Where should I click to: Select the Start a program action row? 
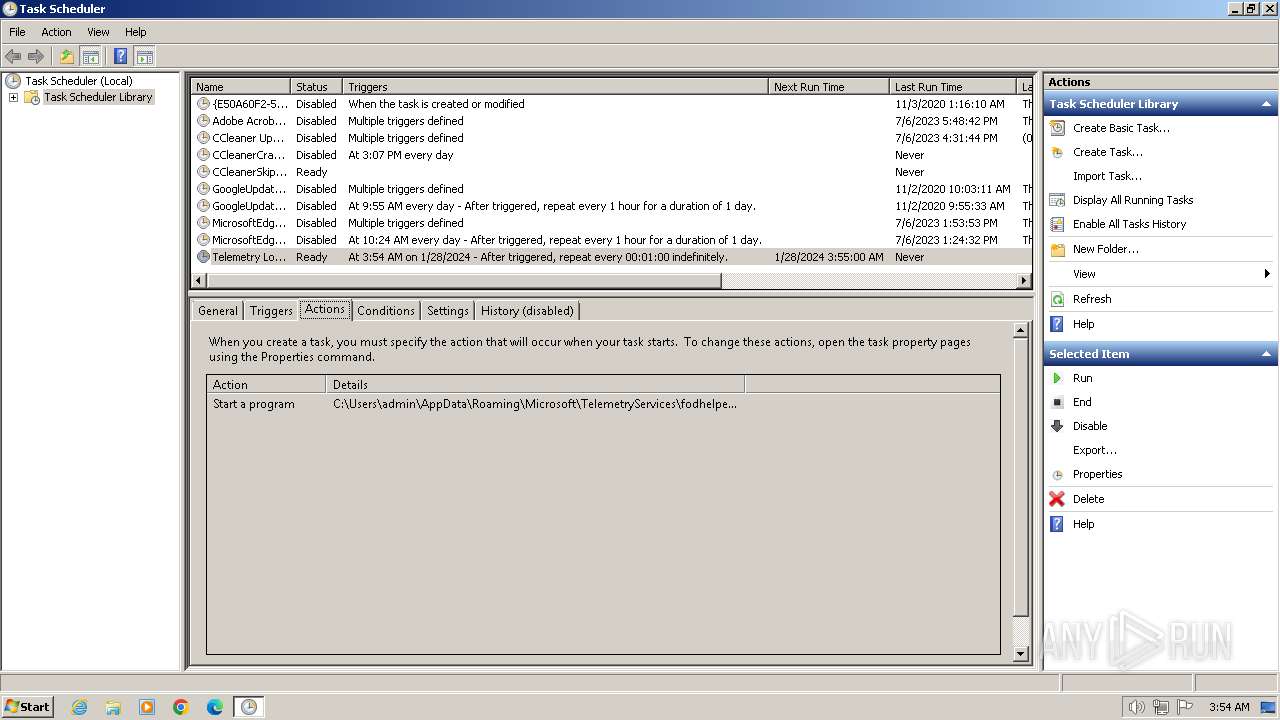click(x=603, y=404)
